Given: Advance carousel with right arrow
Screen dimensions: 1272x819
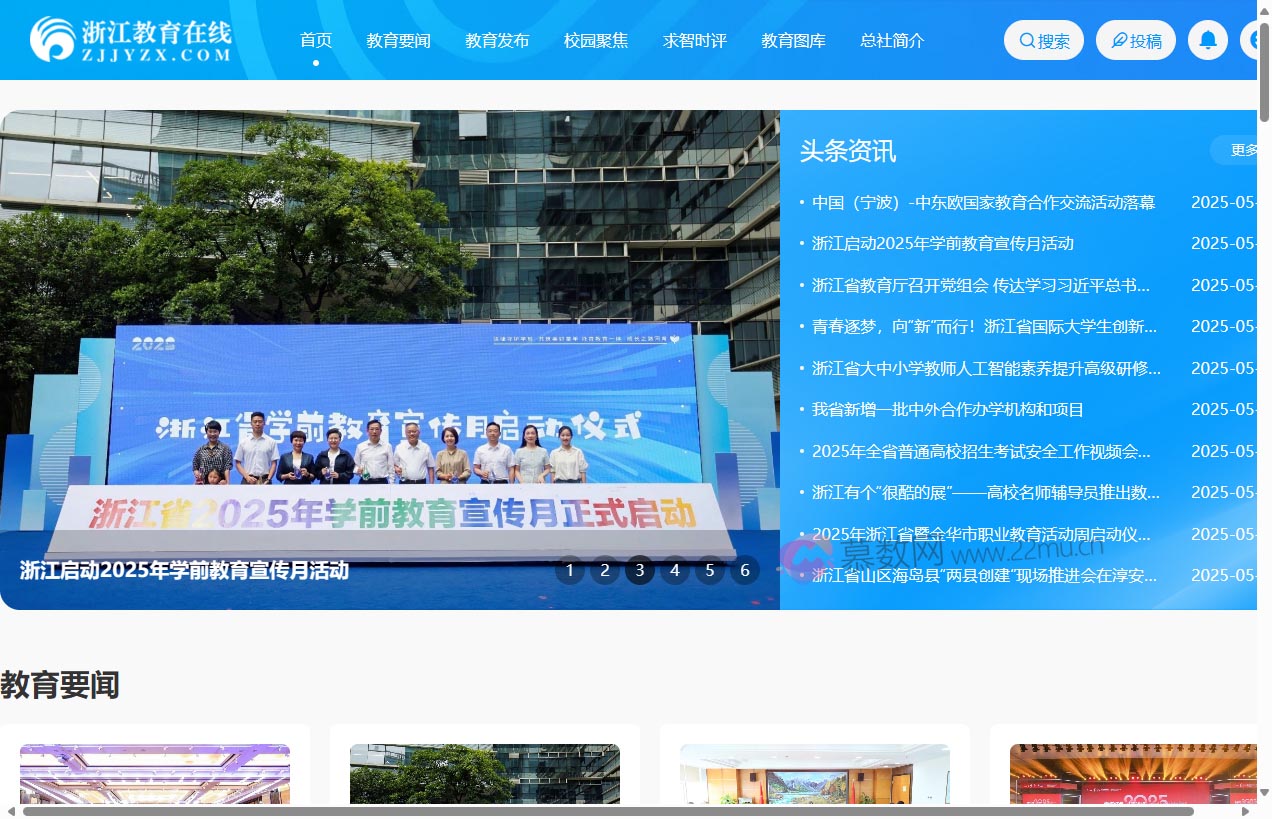Looking at the screenshot, I should click(753, 356).
